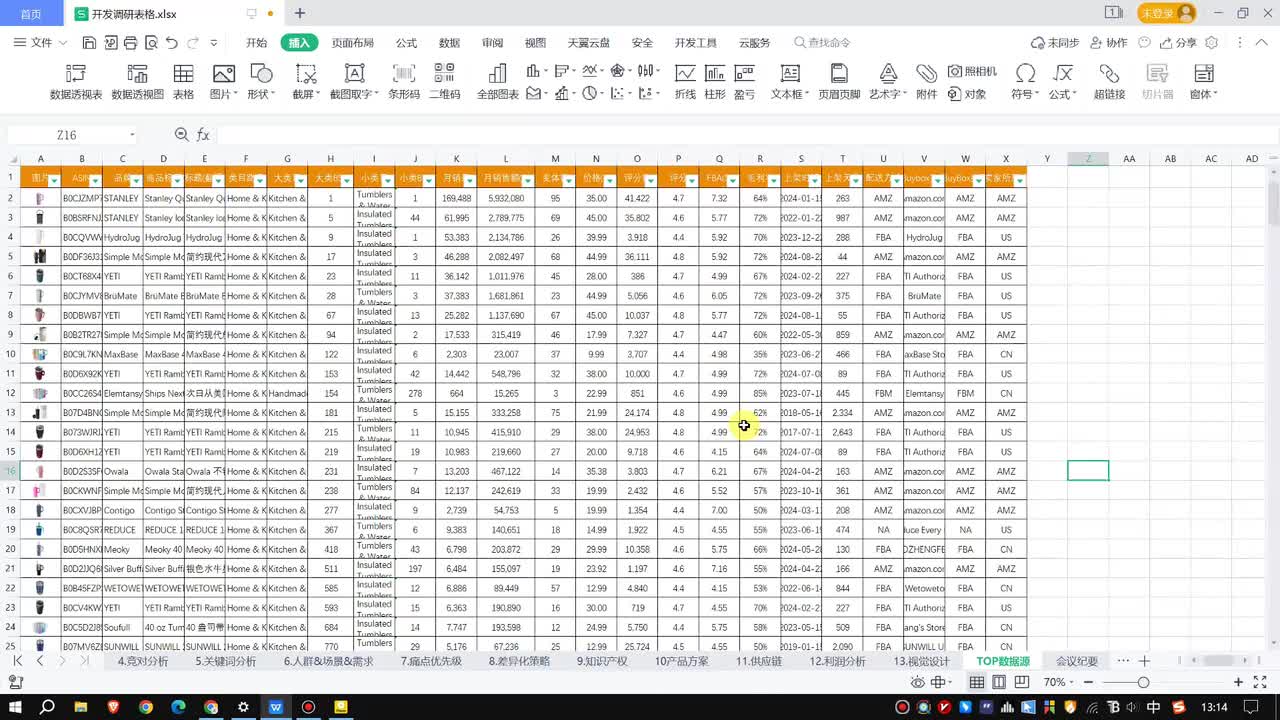
Task: Click the Save icon in quick toolbar
Action: pyautogui.click(x=89, y=43)
